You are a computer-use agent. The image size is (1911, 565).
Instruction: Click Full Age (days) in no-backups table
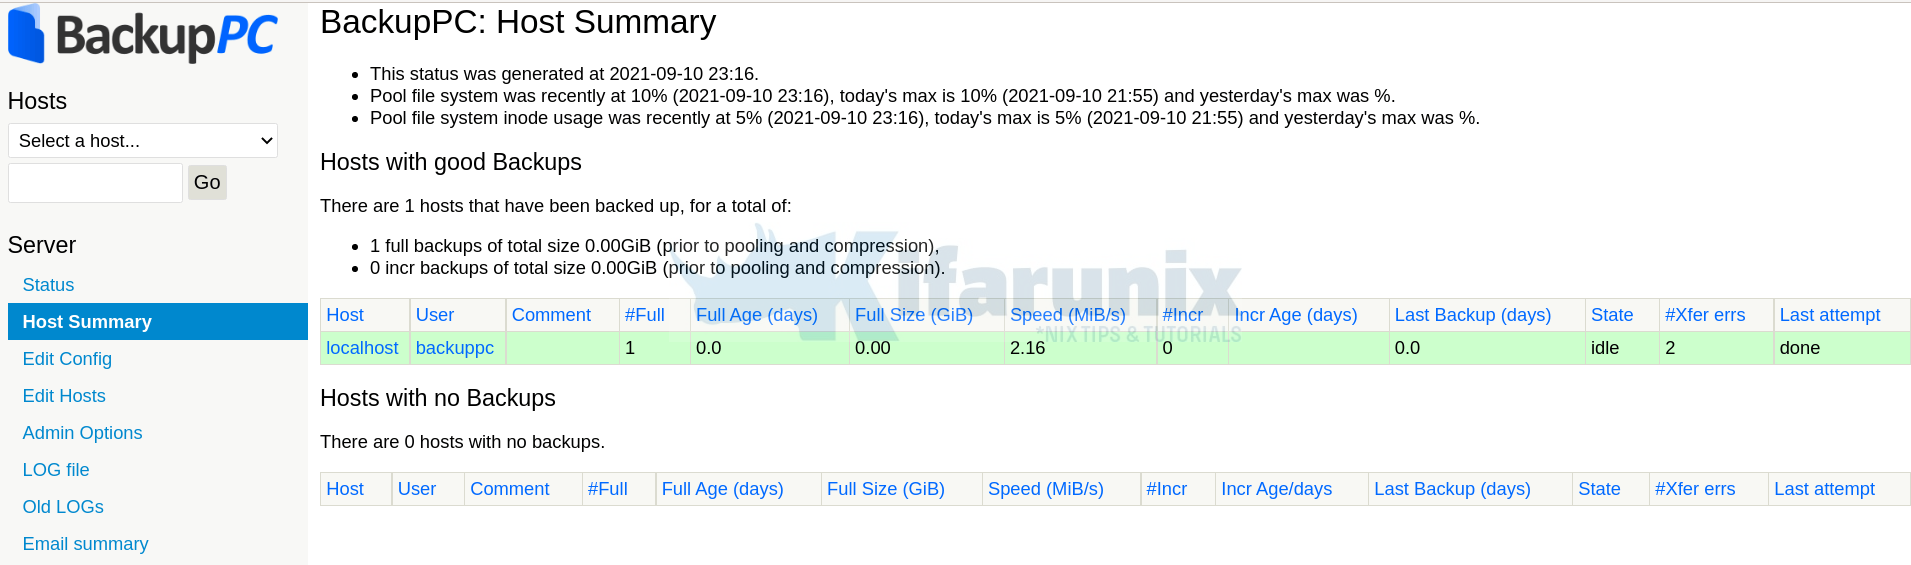pos(722,489)
